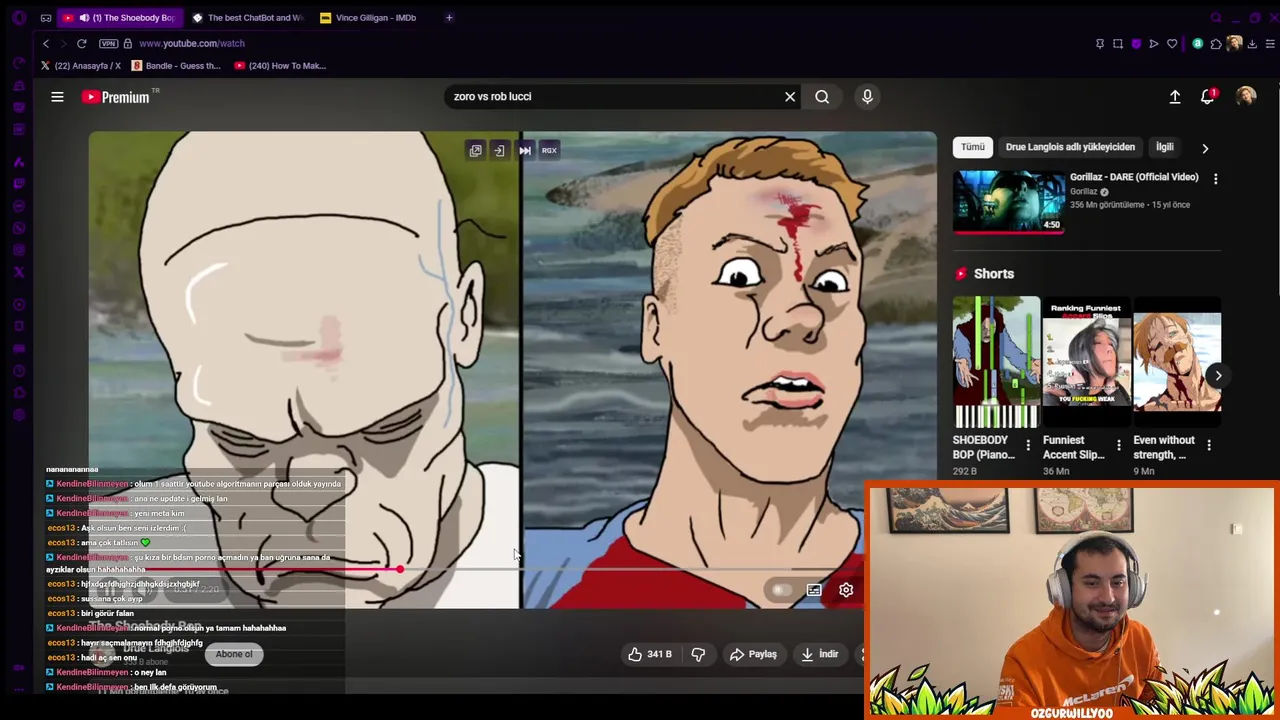
Task: Click the Paylaş share button
Action: [753, 654]
